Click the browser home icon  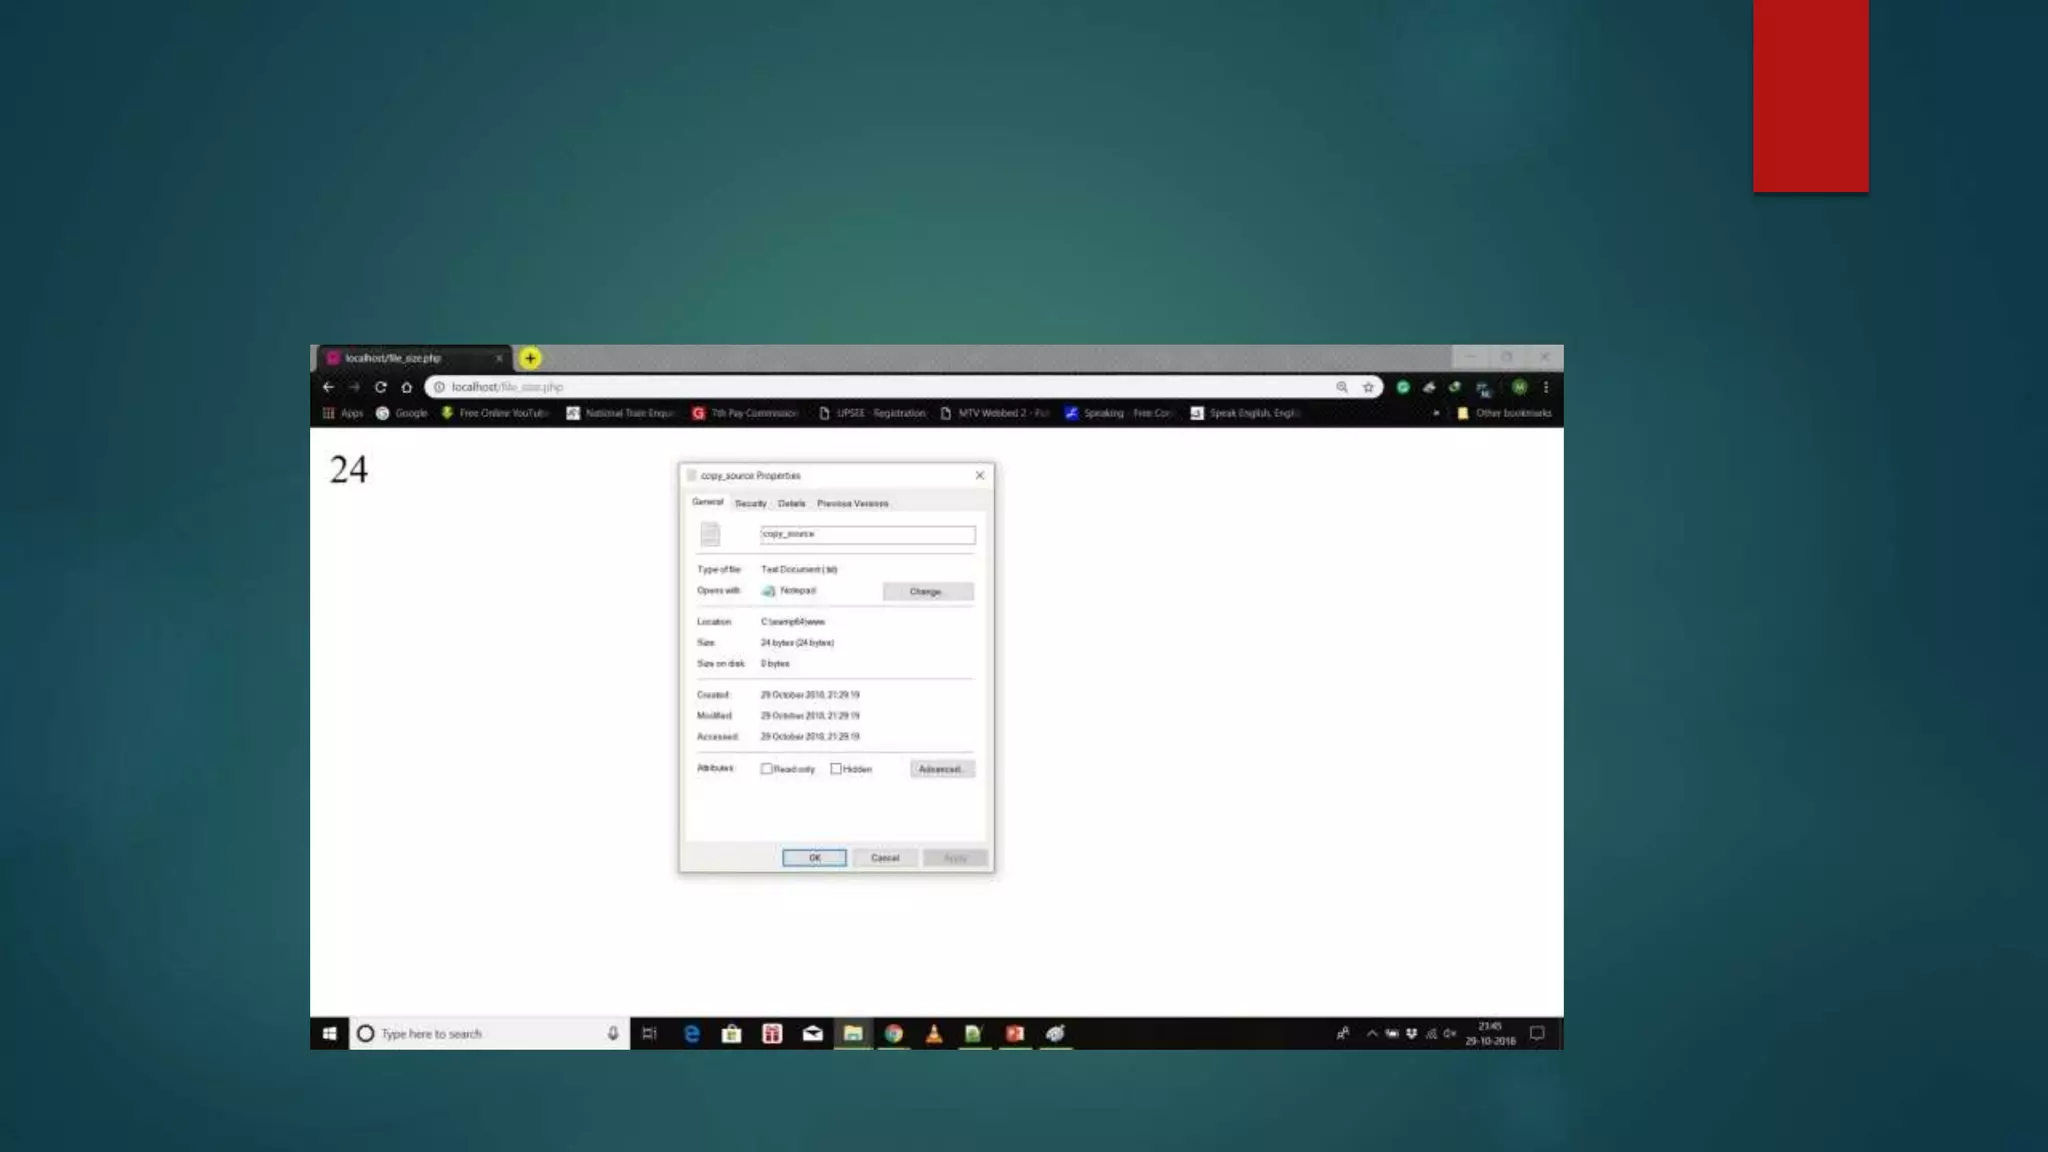point(407,387)
